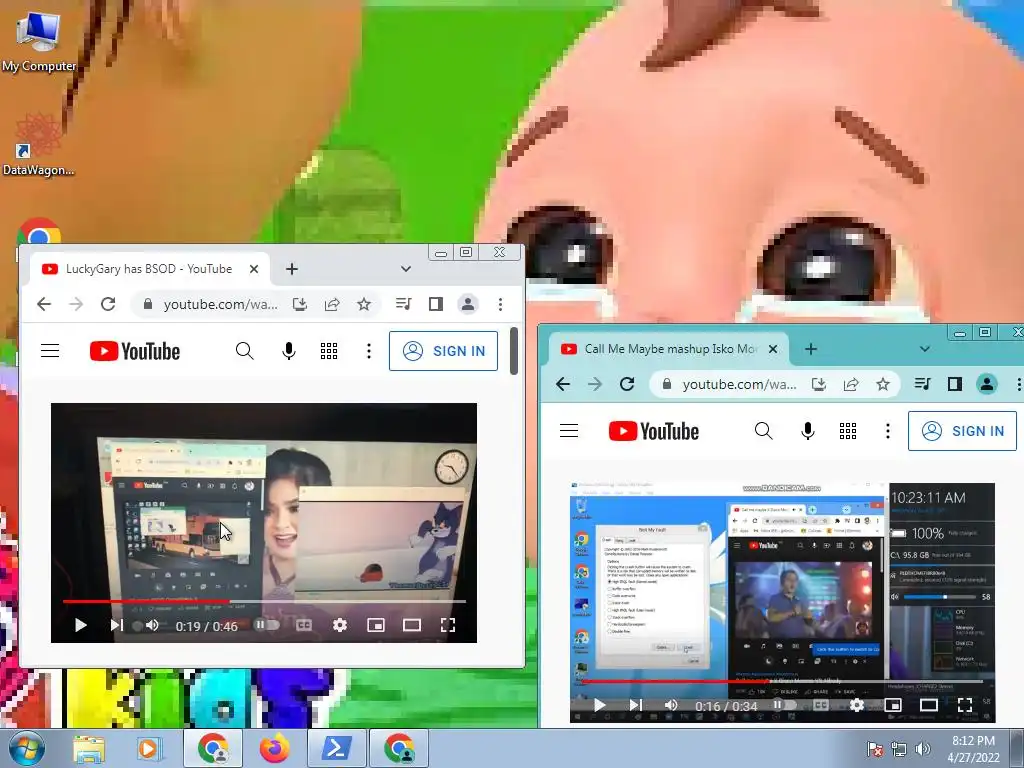
Task: Reload page in Call Me Maybe window
Action: (627, 384)
